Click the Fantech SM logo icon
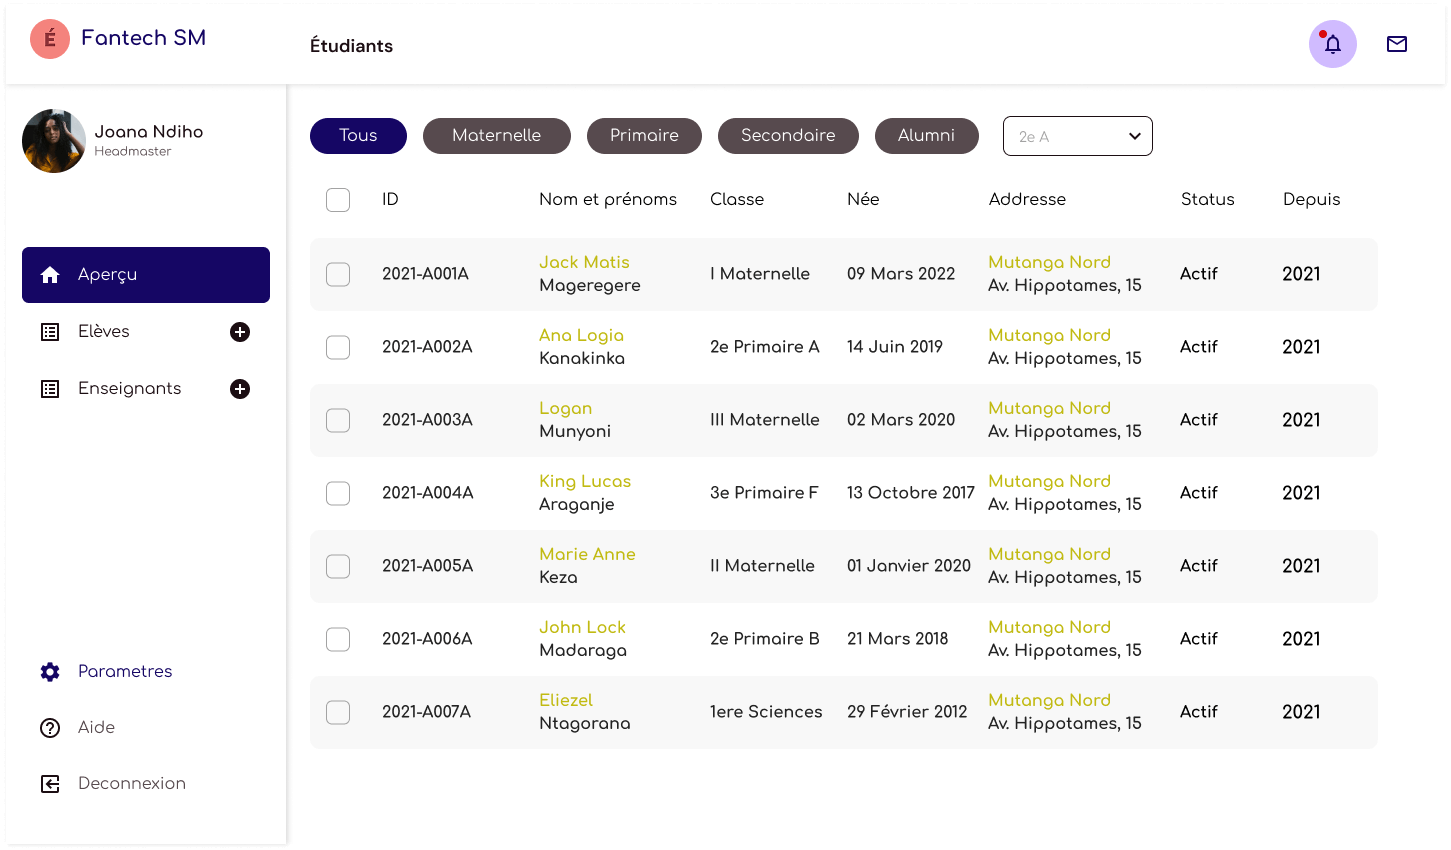1451x850 pixels. (x=50, y=39)
